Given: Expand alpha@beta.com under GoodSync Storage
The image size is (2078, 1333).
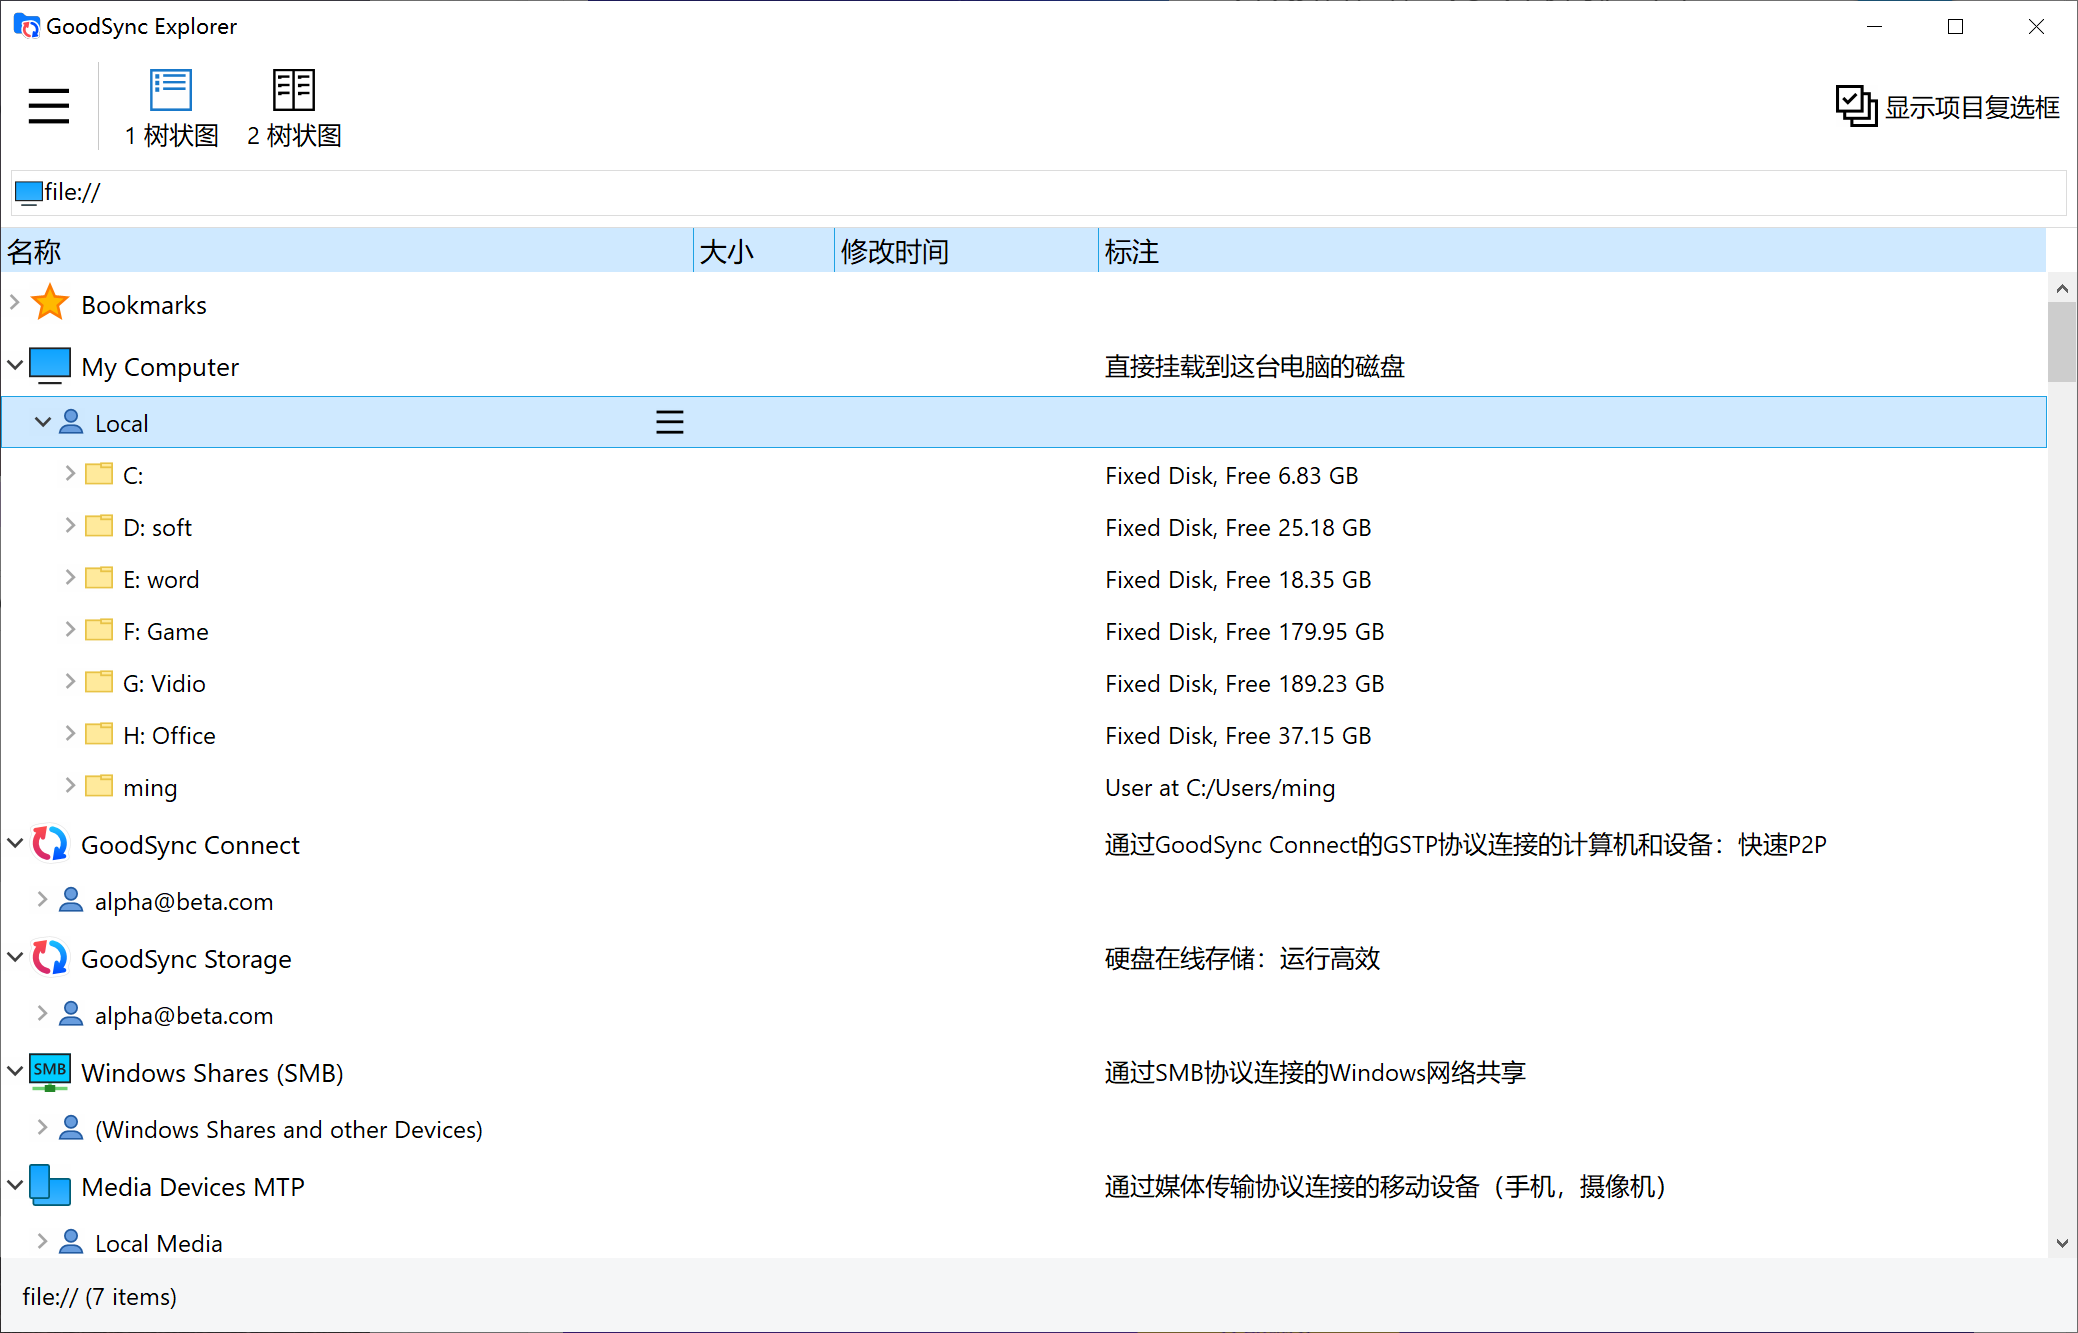Looking at the screenshot, I should tap(42, 1013).
